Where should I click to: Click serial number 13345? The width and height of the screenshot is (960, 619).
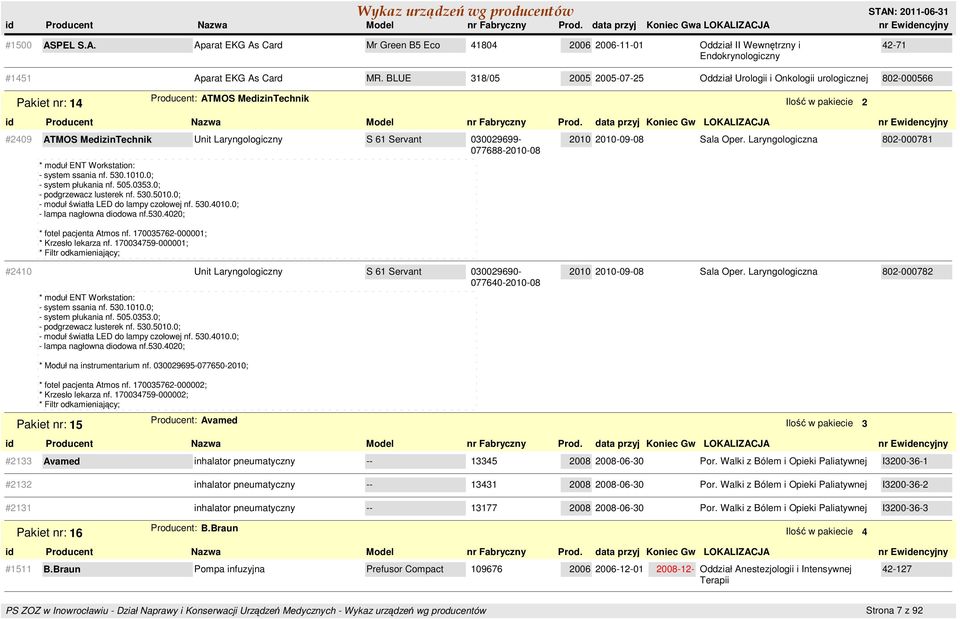pyautogui.click(x=484, y=462)
